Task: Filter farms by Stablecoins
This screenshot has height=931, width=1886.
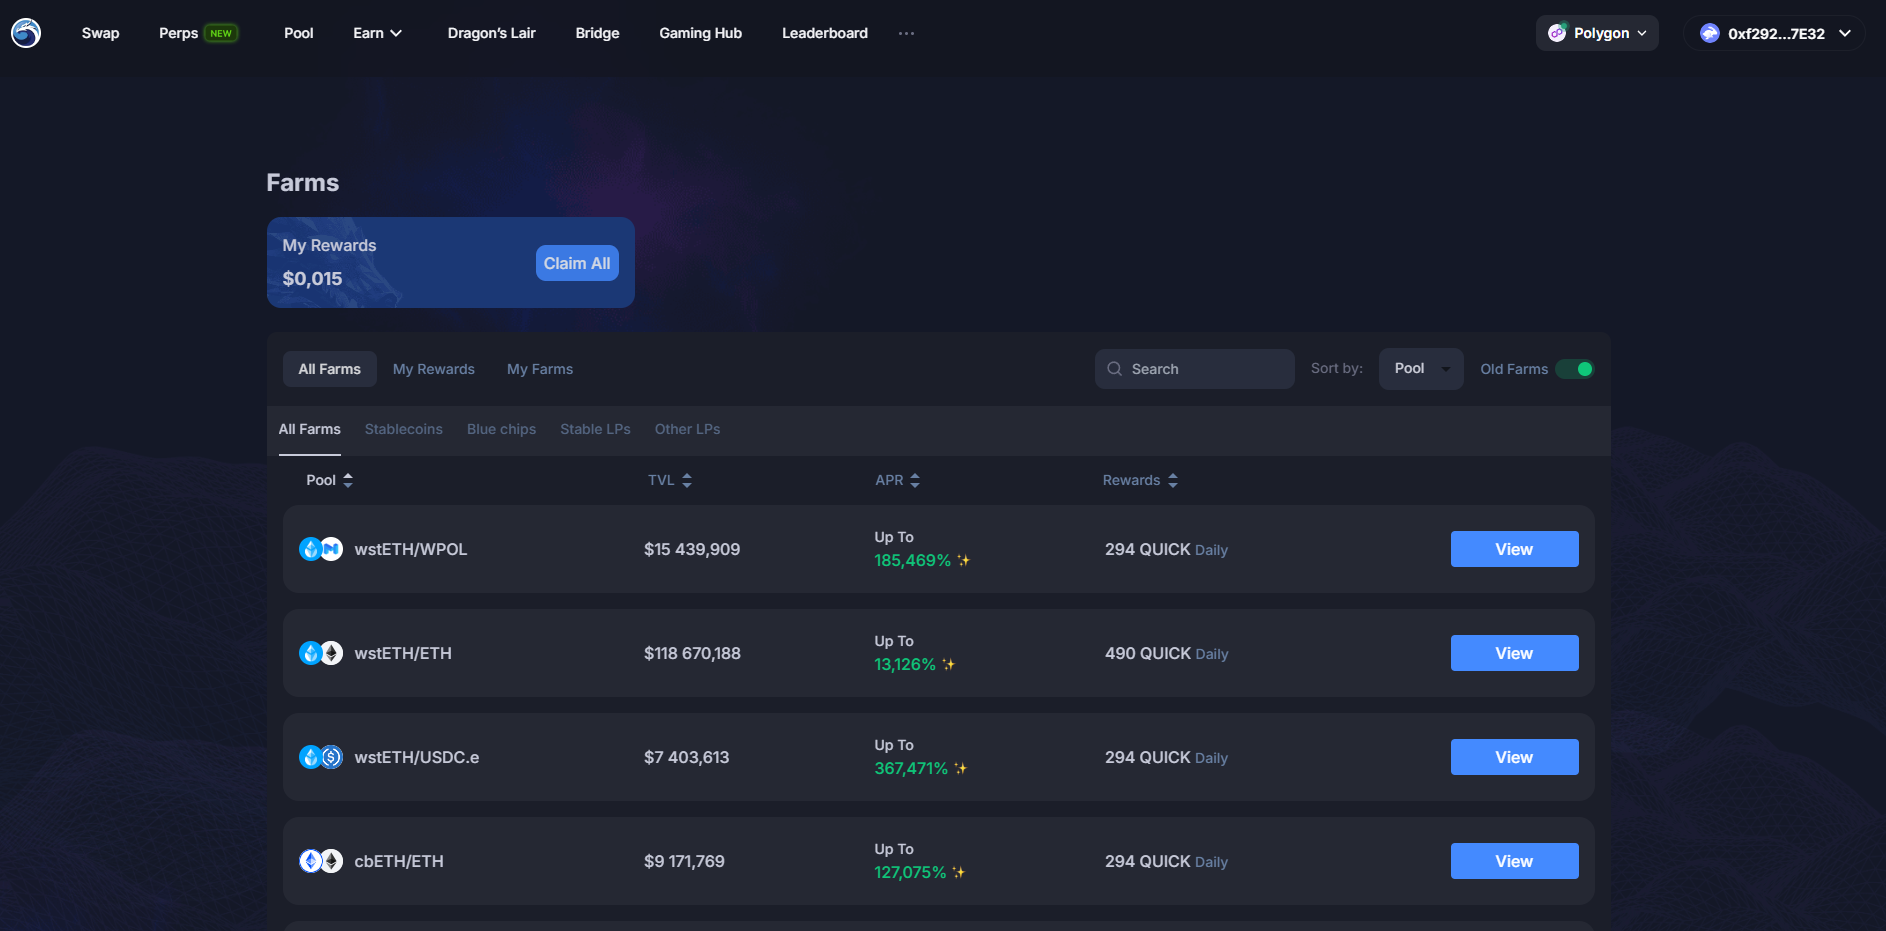Action: tap(404, 429)
